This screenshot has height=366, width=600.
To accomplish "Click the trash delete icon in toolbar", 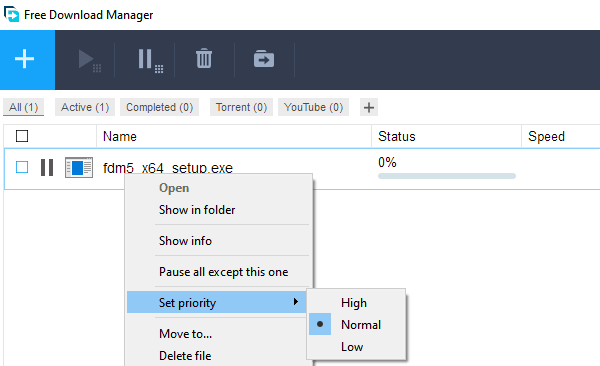I will coord(204,58).
